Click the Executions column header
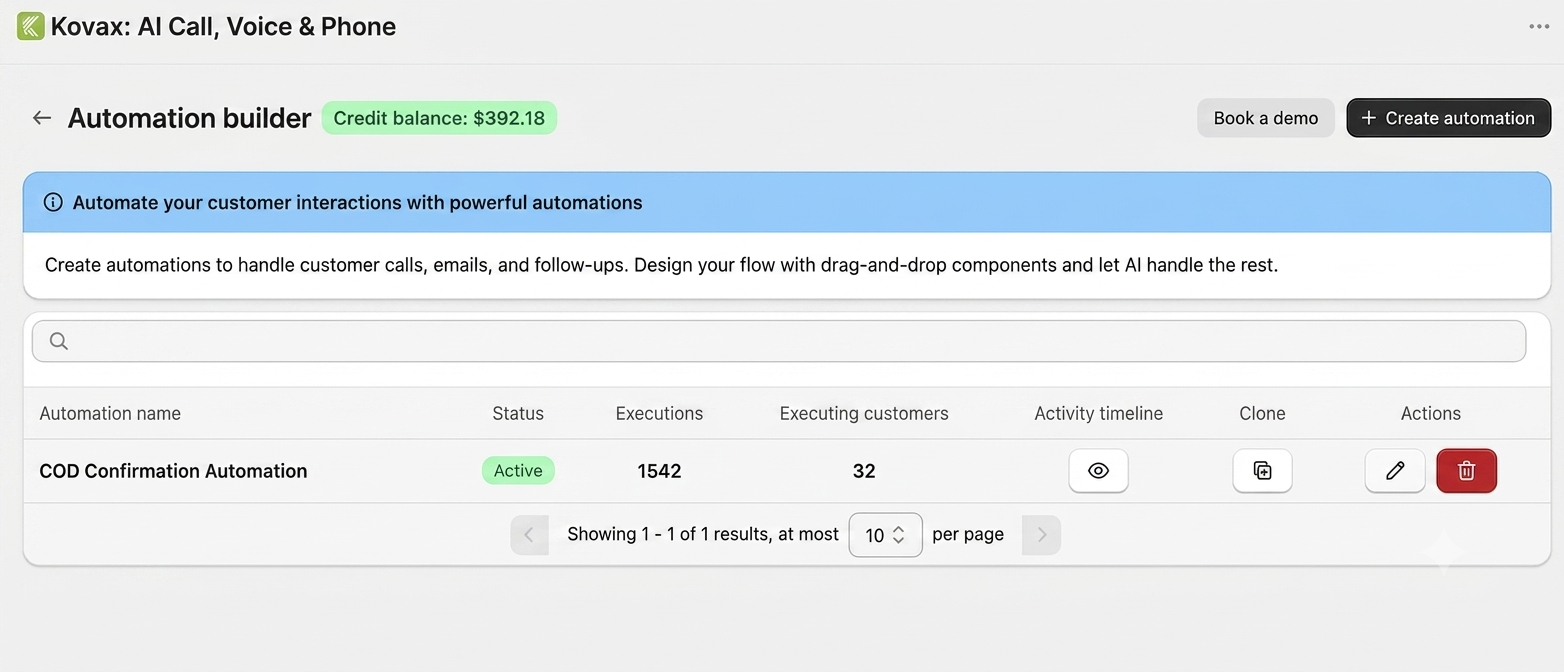Image resolution: width=1564 pixels, height=672 pixels. pyautogui.click(x=659, y=414)
